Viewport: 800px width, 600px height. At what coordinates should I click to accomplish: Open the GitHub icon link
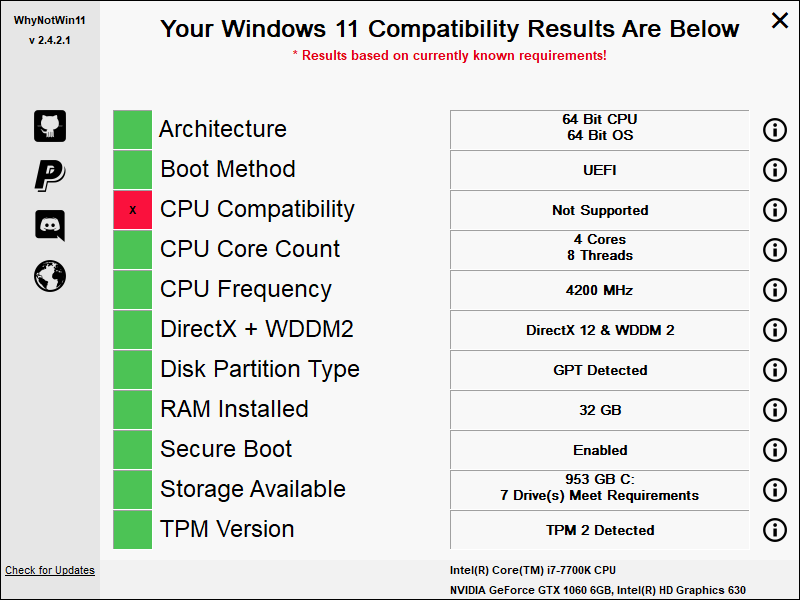[x=50, y=126]
